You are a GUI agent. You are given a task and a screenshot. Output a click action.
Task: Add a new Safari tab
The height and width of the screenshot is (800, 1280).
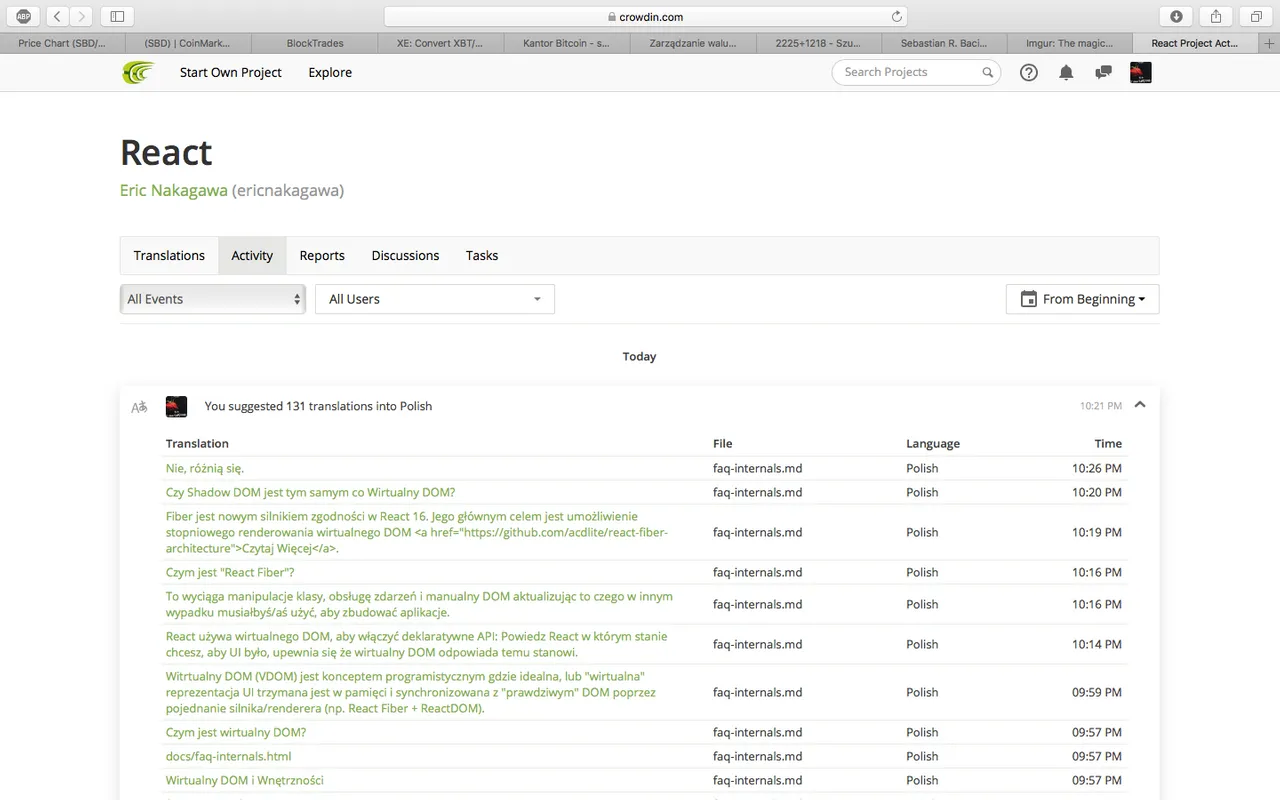click(1270, 43)
